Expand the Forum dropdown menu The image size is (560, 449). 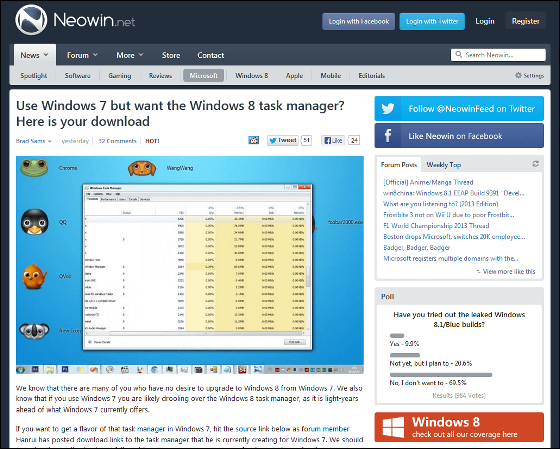click(x=82, y=55)
